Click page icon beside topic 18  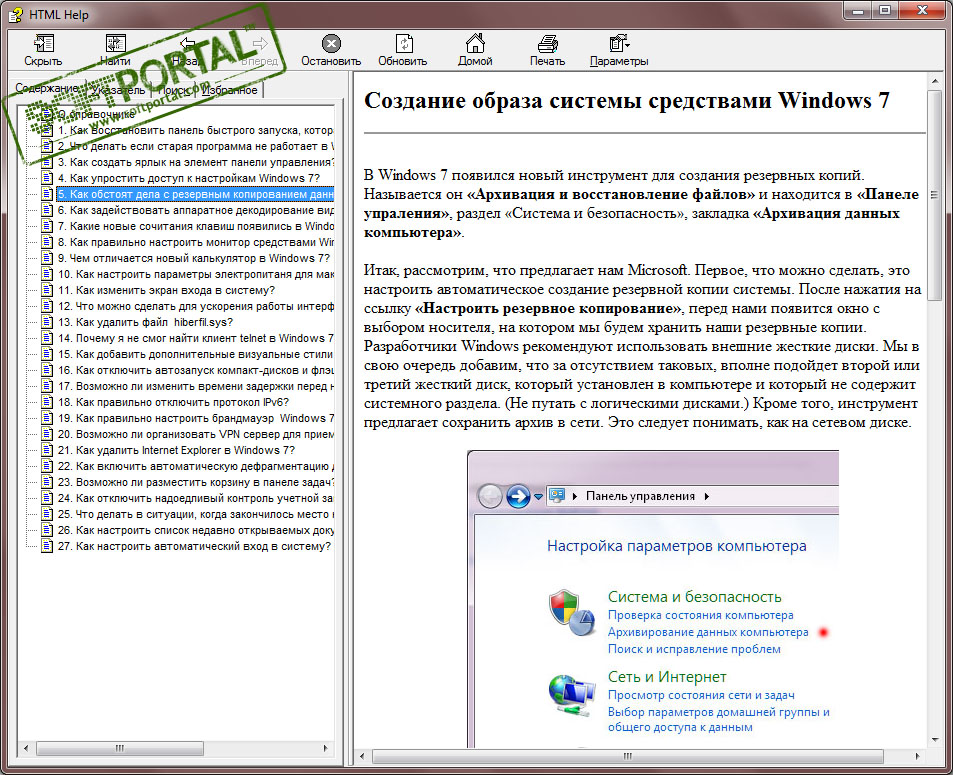click(x=47, y=402)
